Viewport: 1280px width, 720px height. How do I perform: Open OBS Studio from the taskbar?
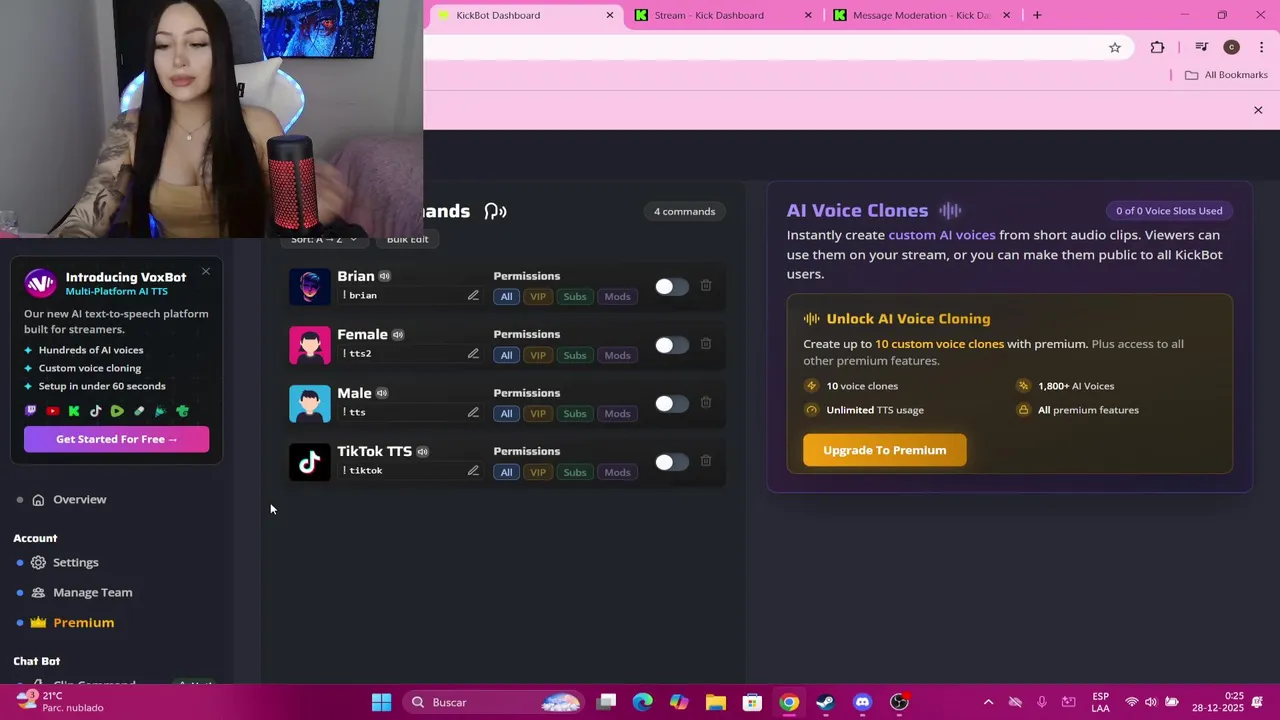899,702
